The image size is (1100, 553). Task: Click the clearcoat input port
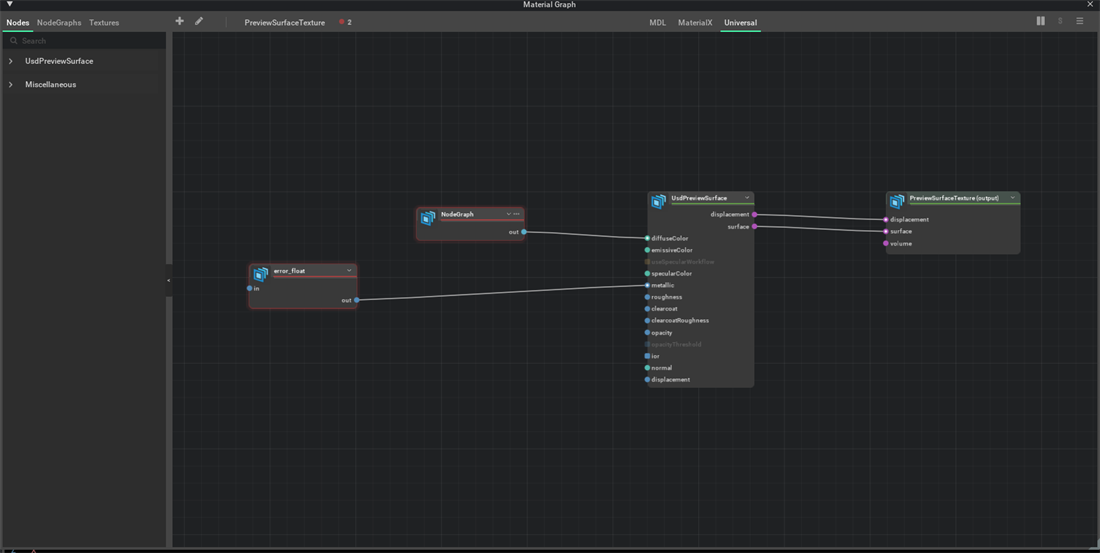[648, 309]
